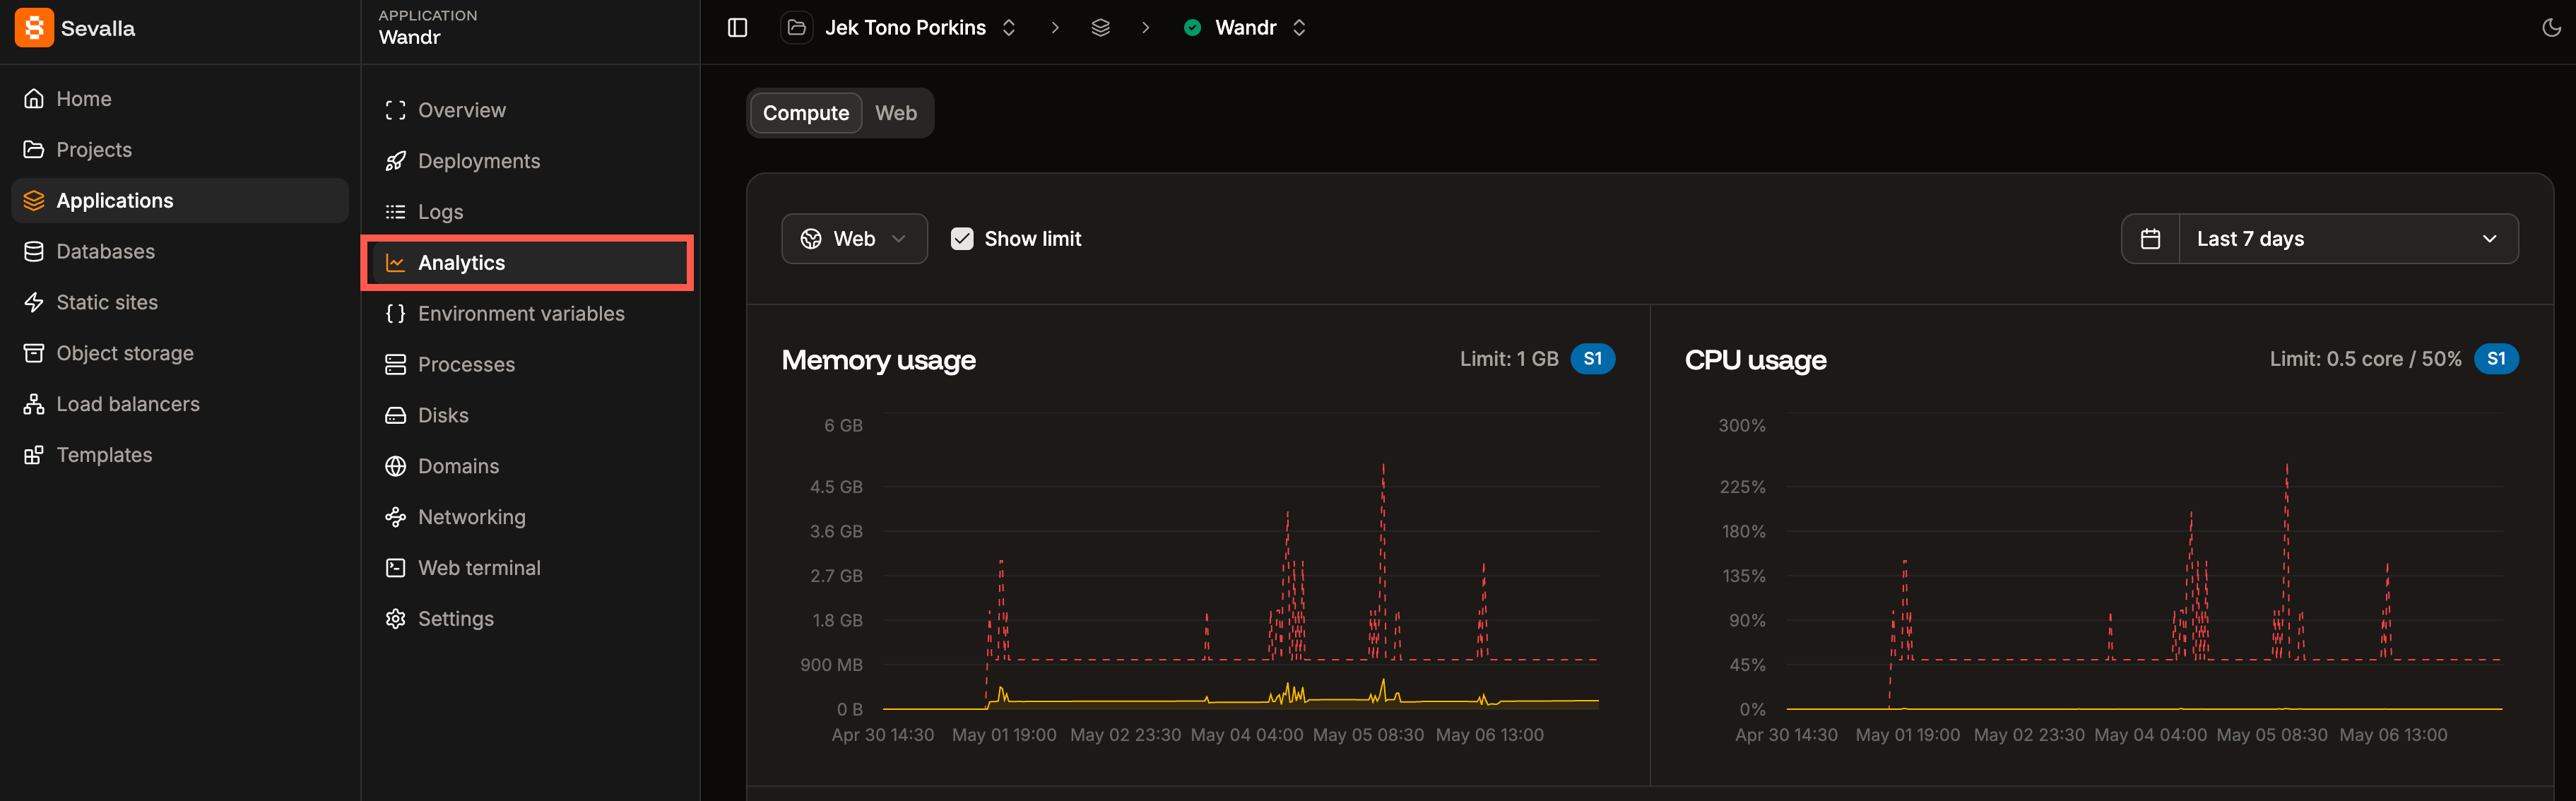Click the Analytics chart icon
The image size is (2576, 801).
[x=396, y=264]
